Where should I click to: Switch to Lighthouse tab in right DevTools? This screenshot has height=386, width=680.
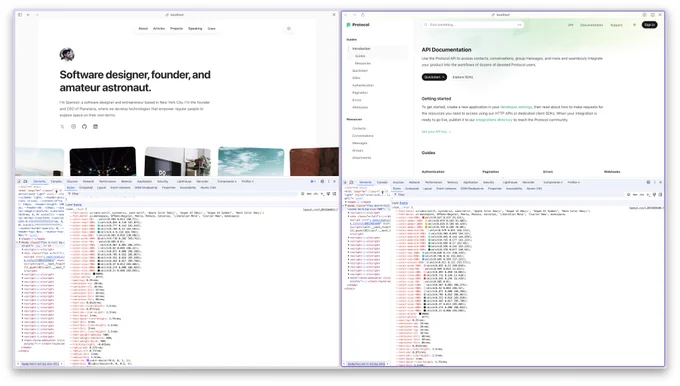click(x=510, y=182)
